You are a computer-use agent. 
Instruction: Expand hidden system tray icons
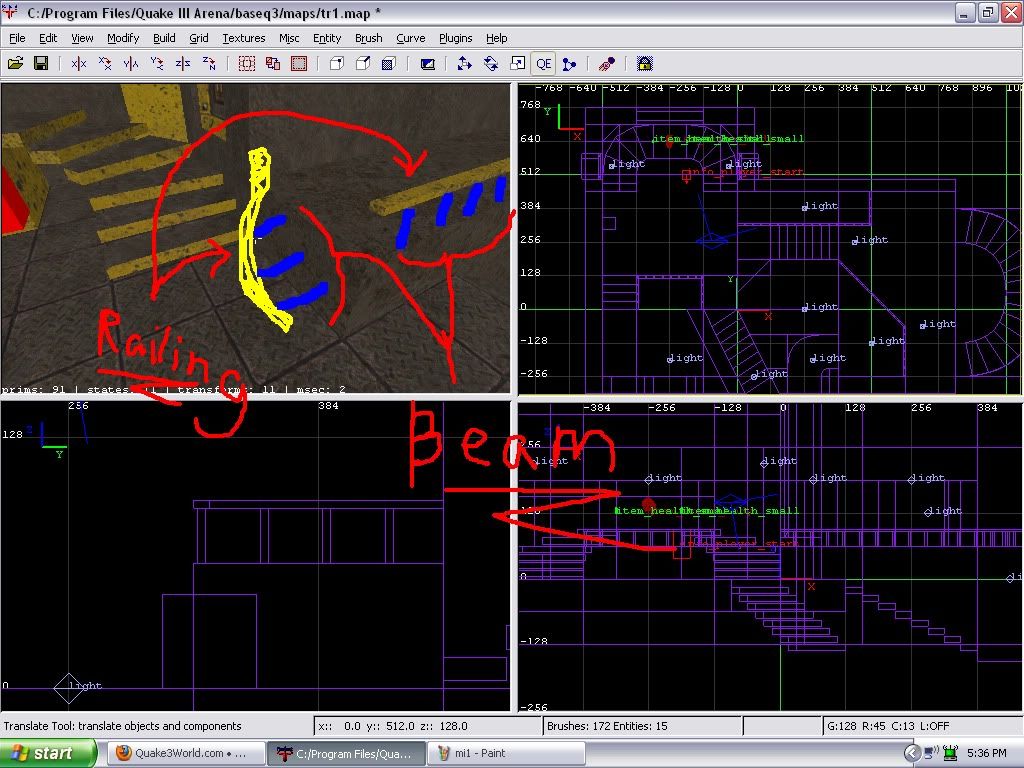pos(912,753)
